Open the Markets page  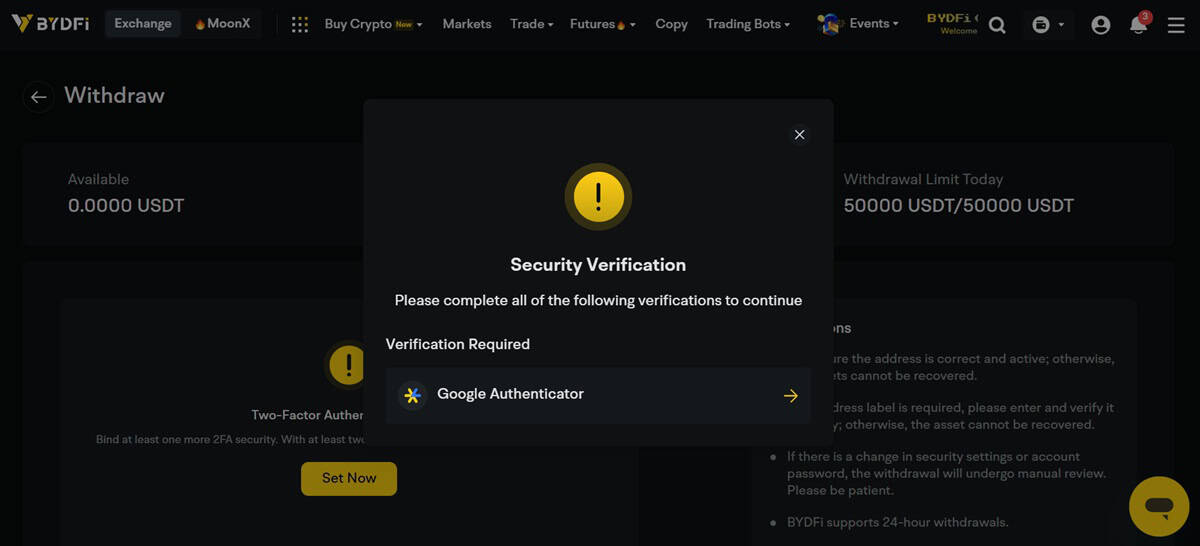point(467,24)
